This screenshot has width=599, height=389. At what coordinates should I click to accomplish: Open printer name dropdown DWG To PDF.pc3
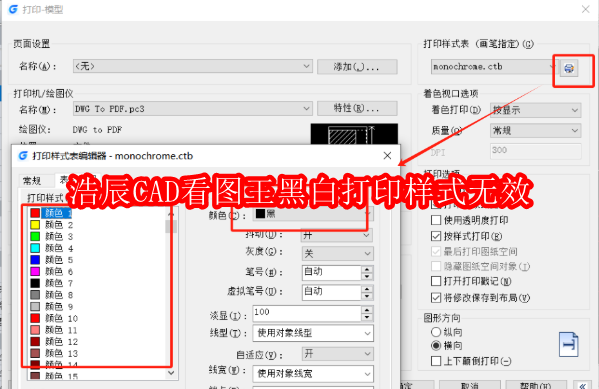[193, 109]
